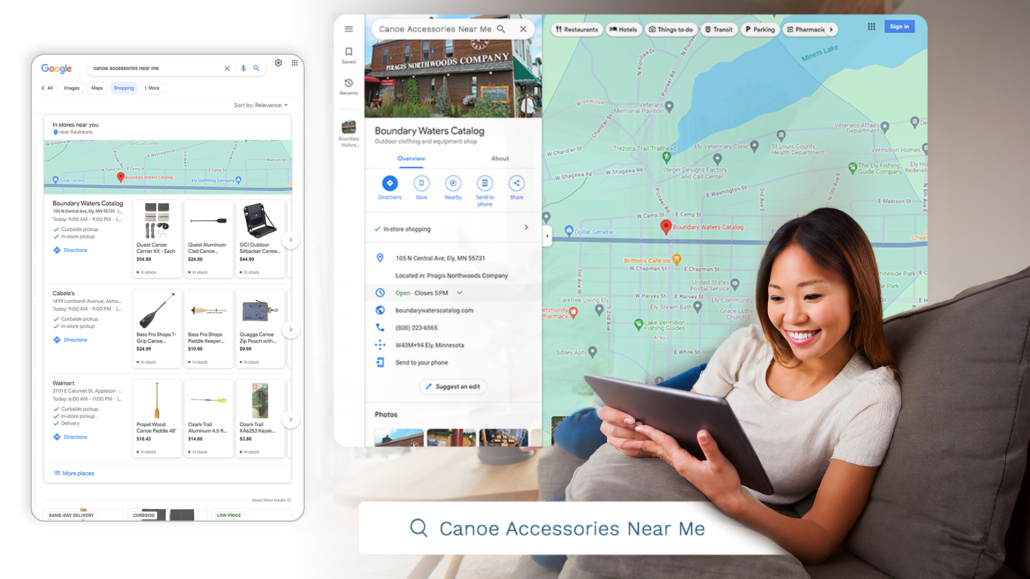Select the Shopping tab in Google search
Viewport: 1030px width, 579px height.
point(123,88)
